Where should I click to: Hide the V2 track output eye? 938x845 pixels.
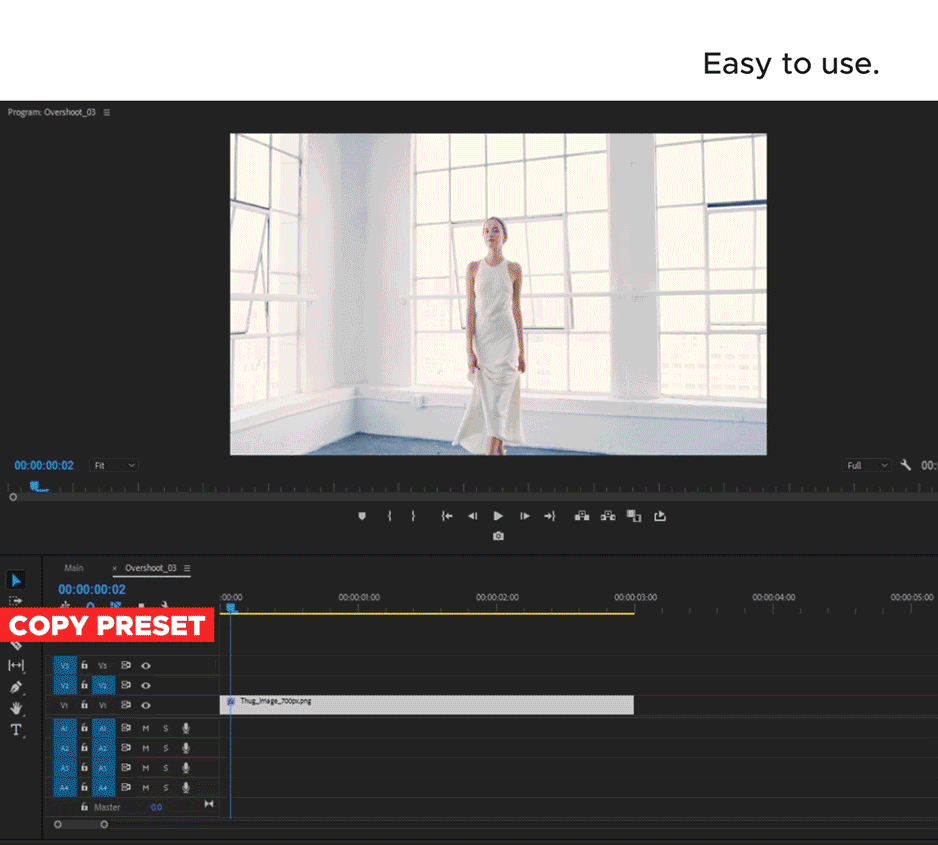tap(146, 685)
